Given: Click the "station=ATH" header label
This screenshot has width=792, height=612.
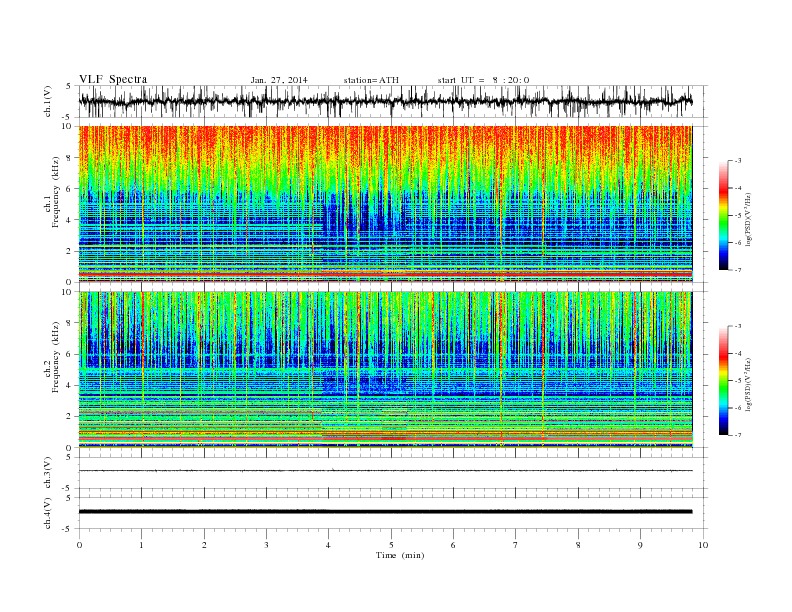Looking at the screenshot, I should (x=371, y=80).
